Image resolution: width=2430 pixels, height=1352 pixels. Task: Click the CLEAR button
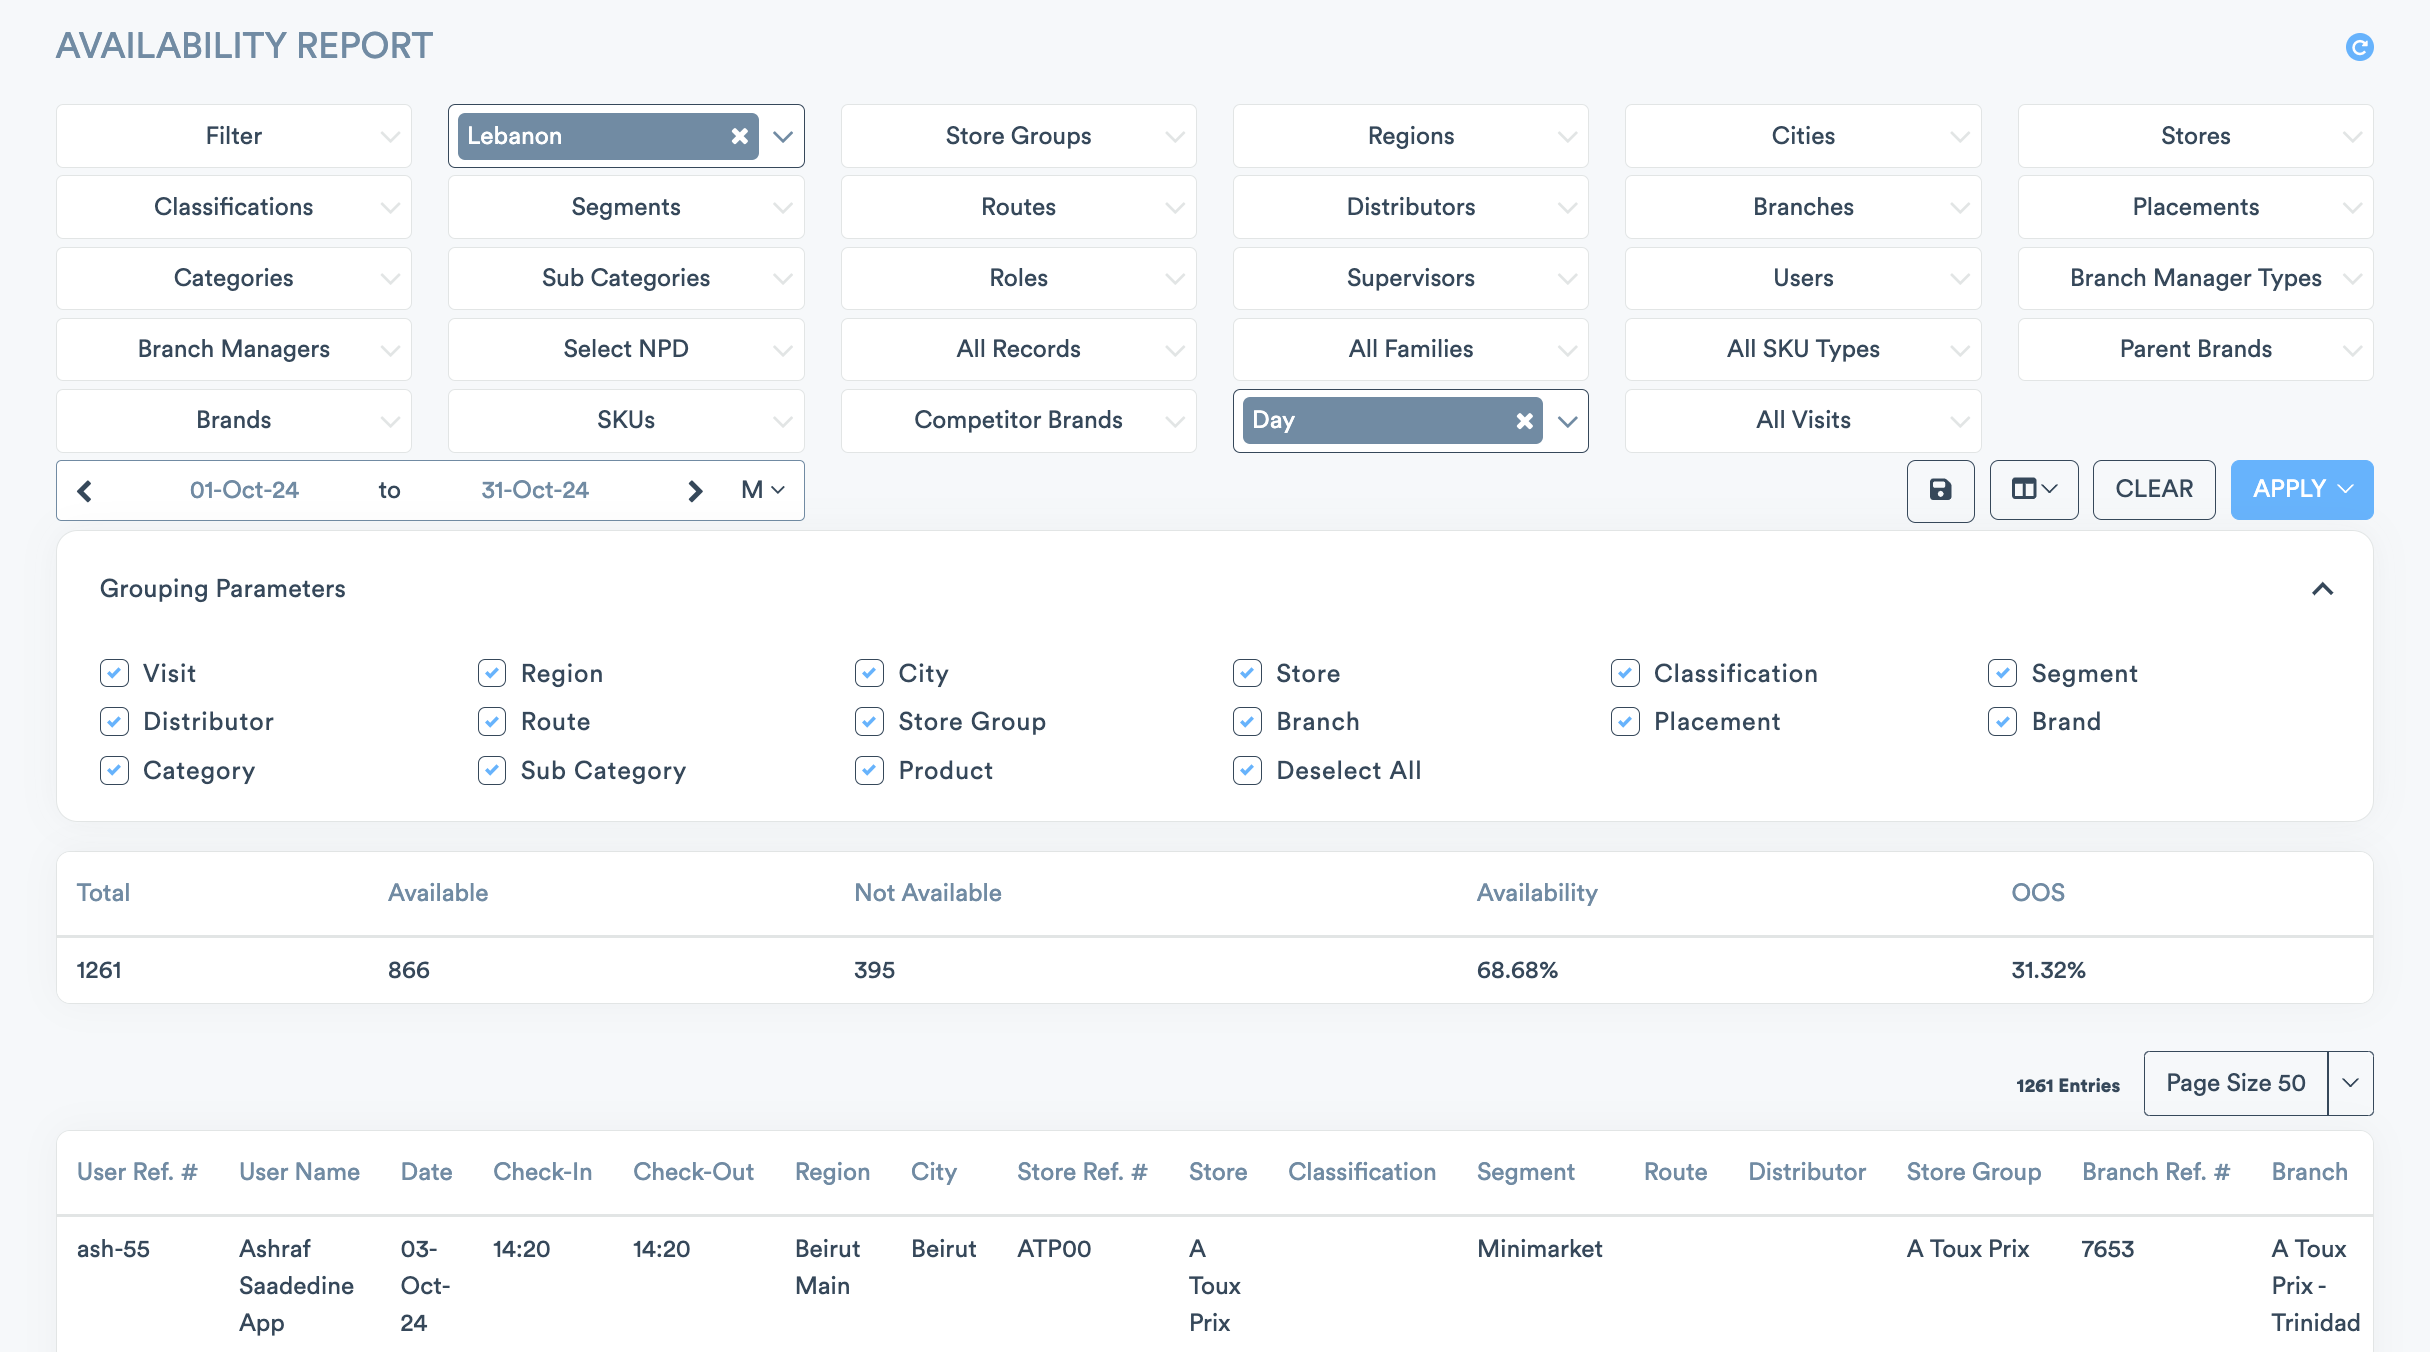(x=2153, y=490)
